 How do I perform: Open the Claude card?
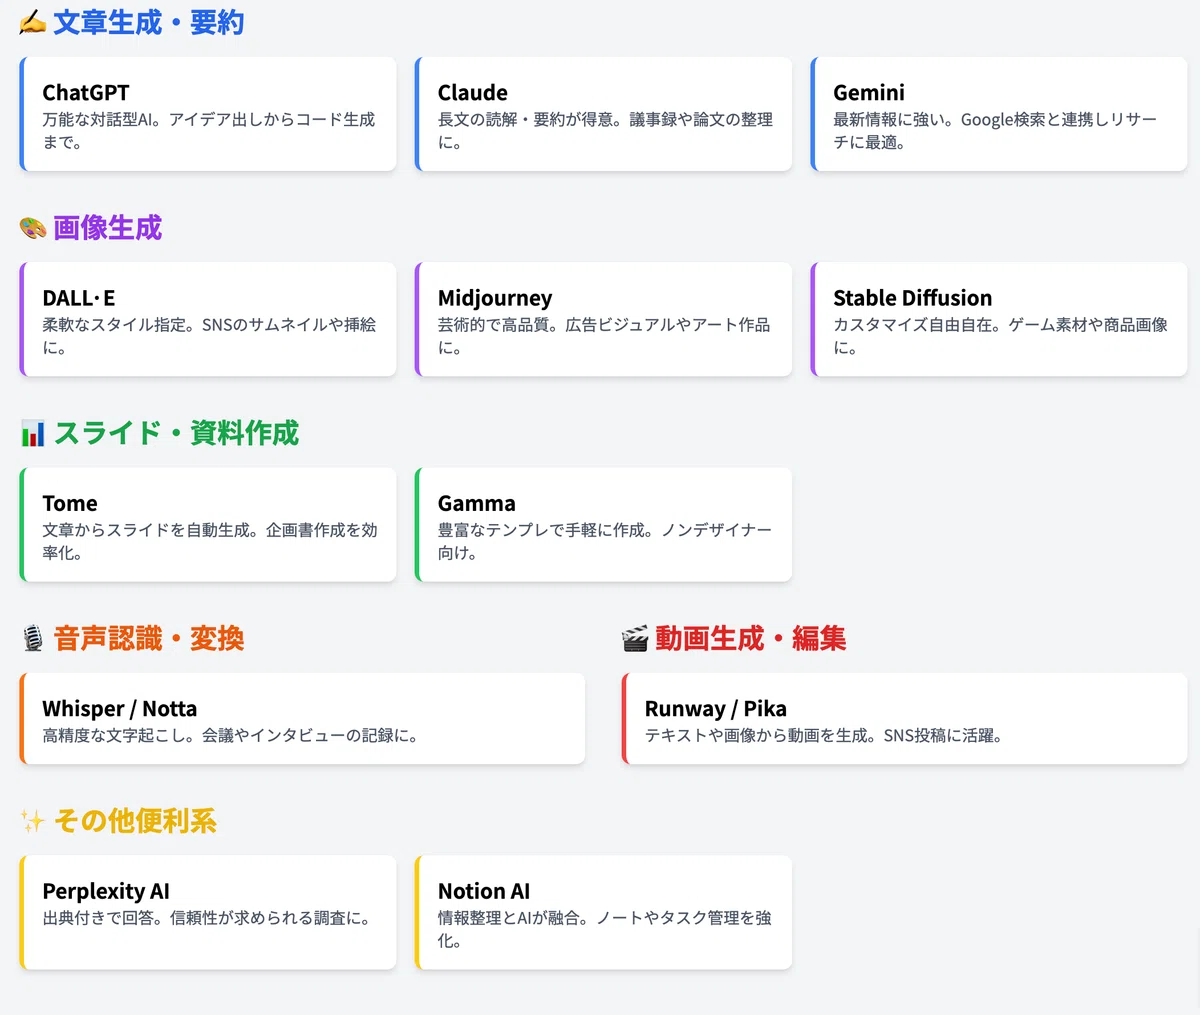pos(603,114)
